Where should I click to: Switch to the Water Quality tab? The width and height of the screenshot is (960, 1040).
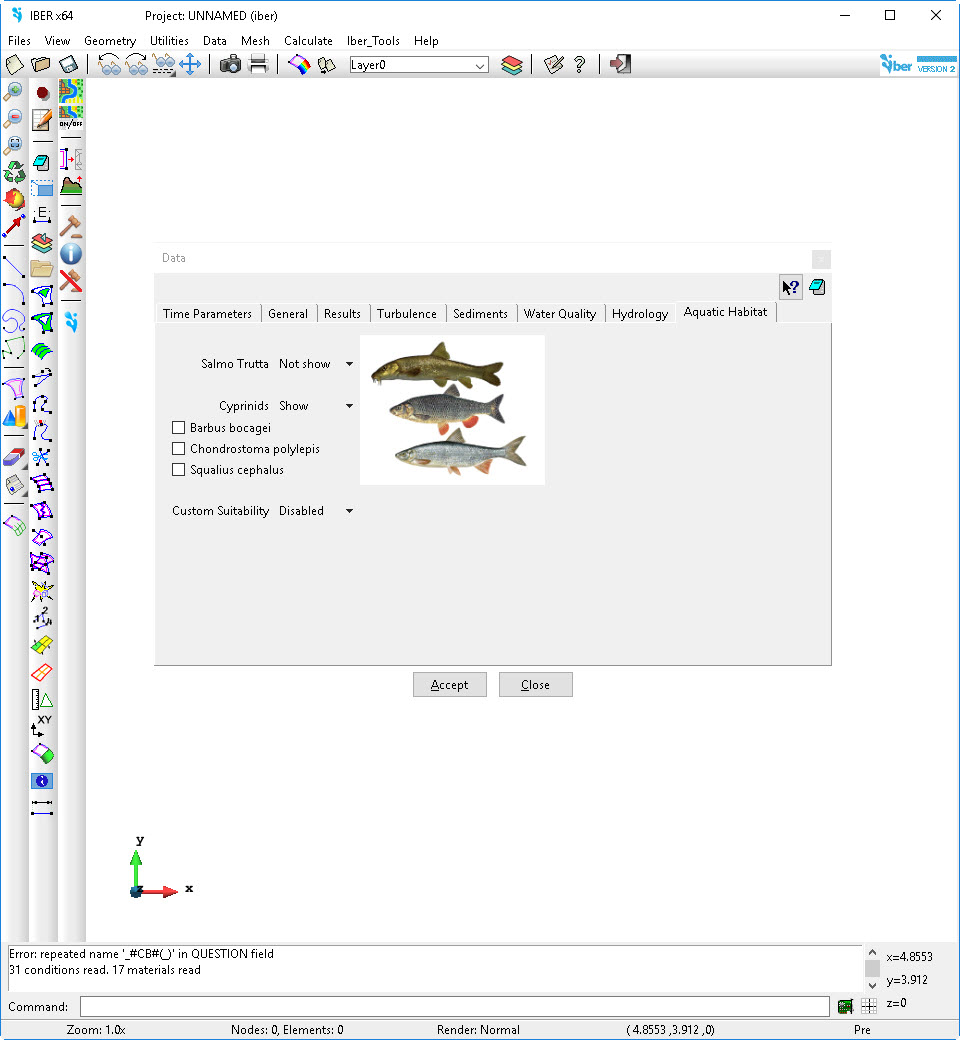560,314
